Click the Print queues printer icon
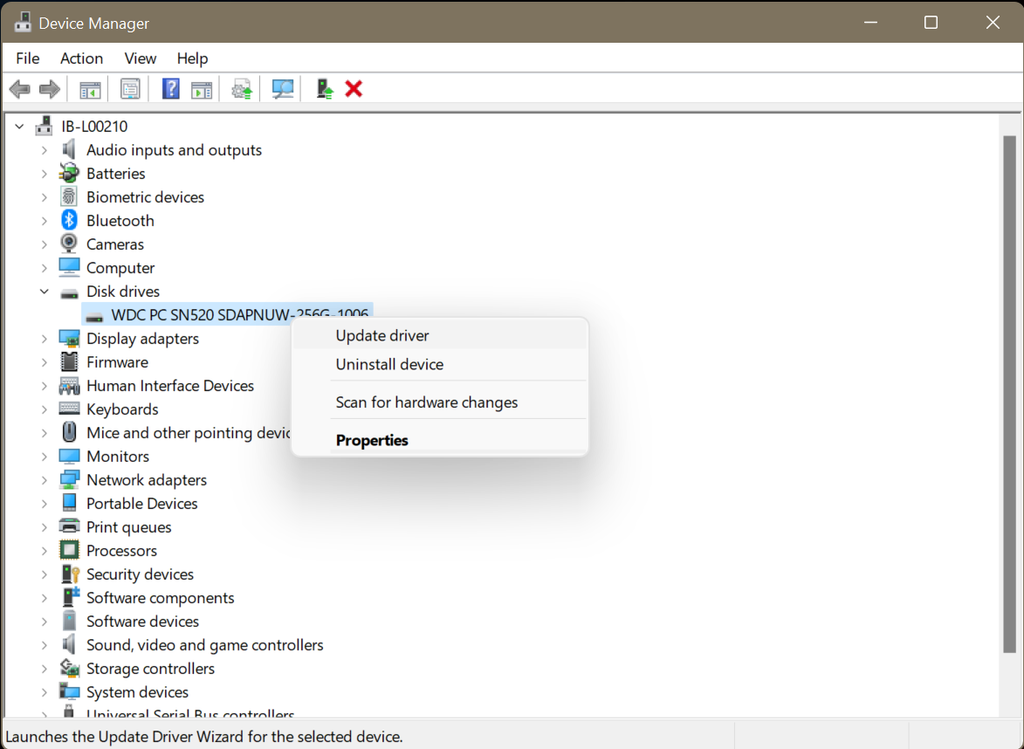The image size is (1024, 749). click(x=69, y=526)
